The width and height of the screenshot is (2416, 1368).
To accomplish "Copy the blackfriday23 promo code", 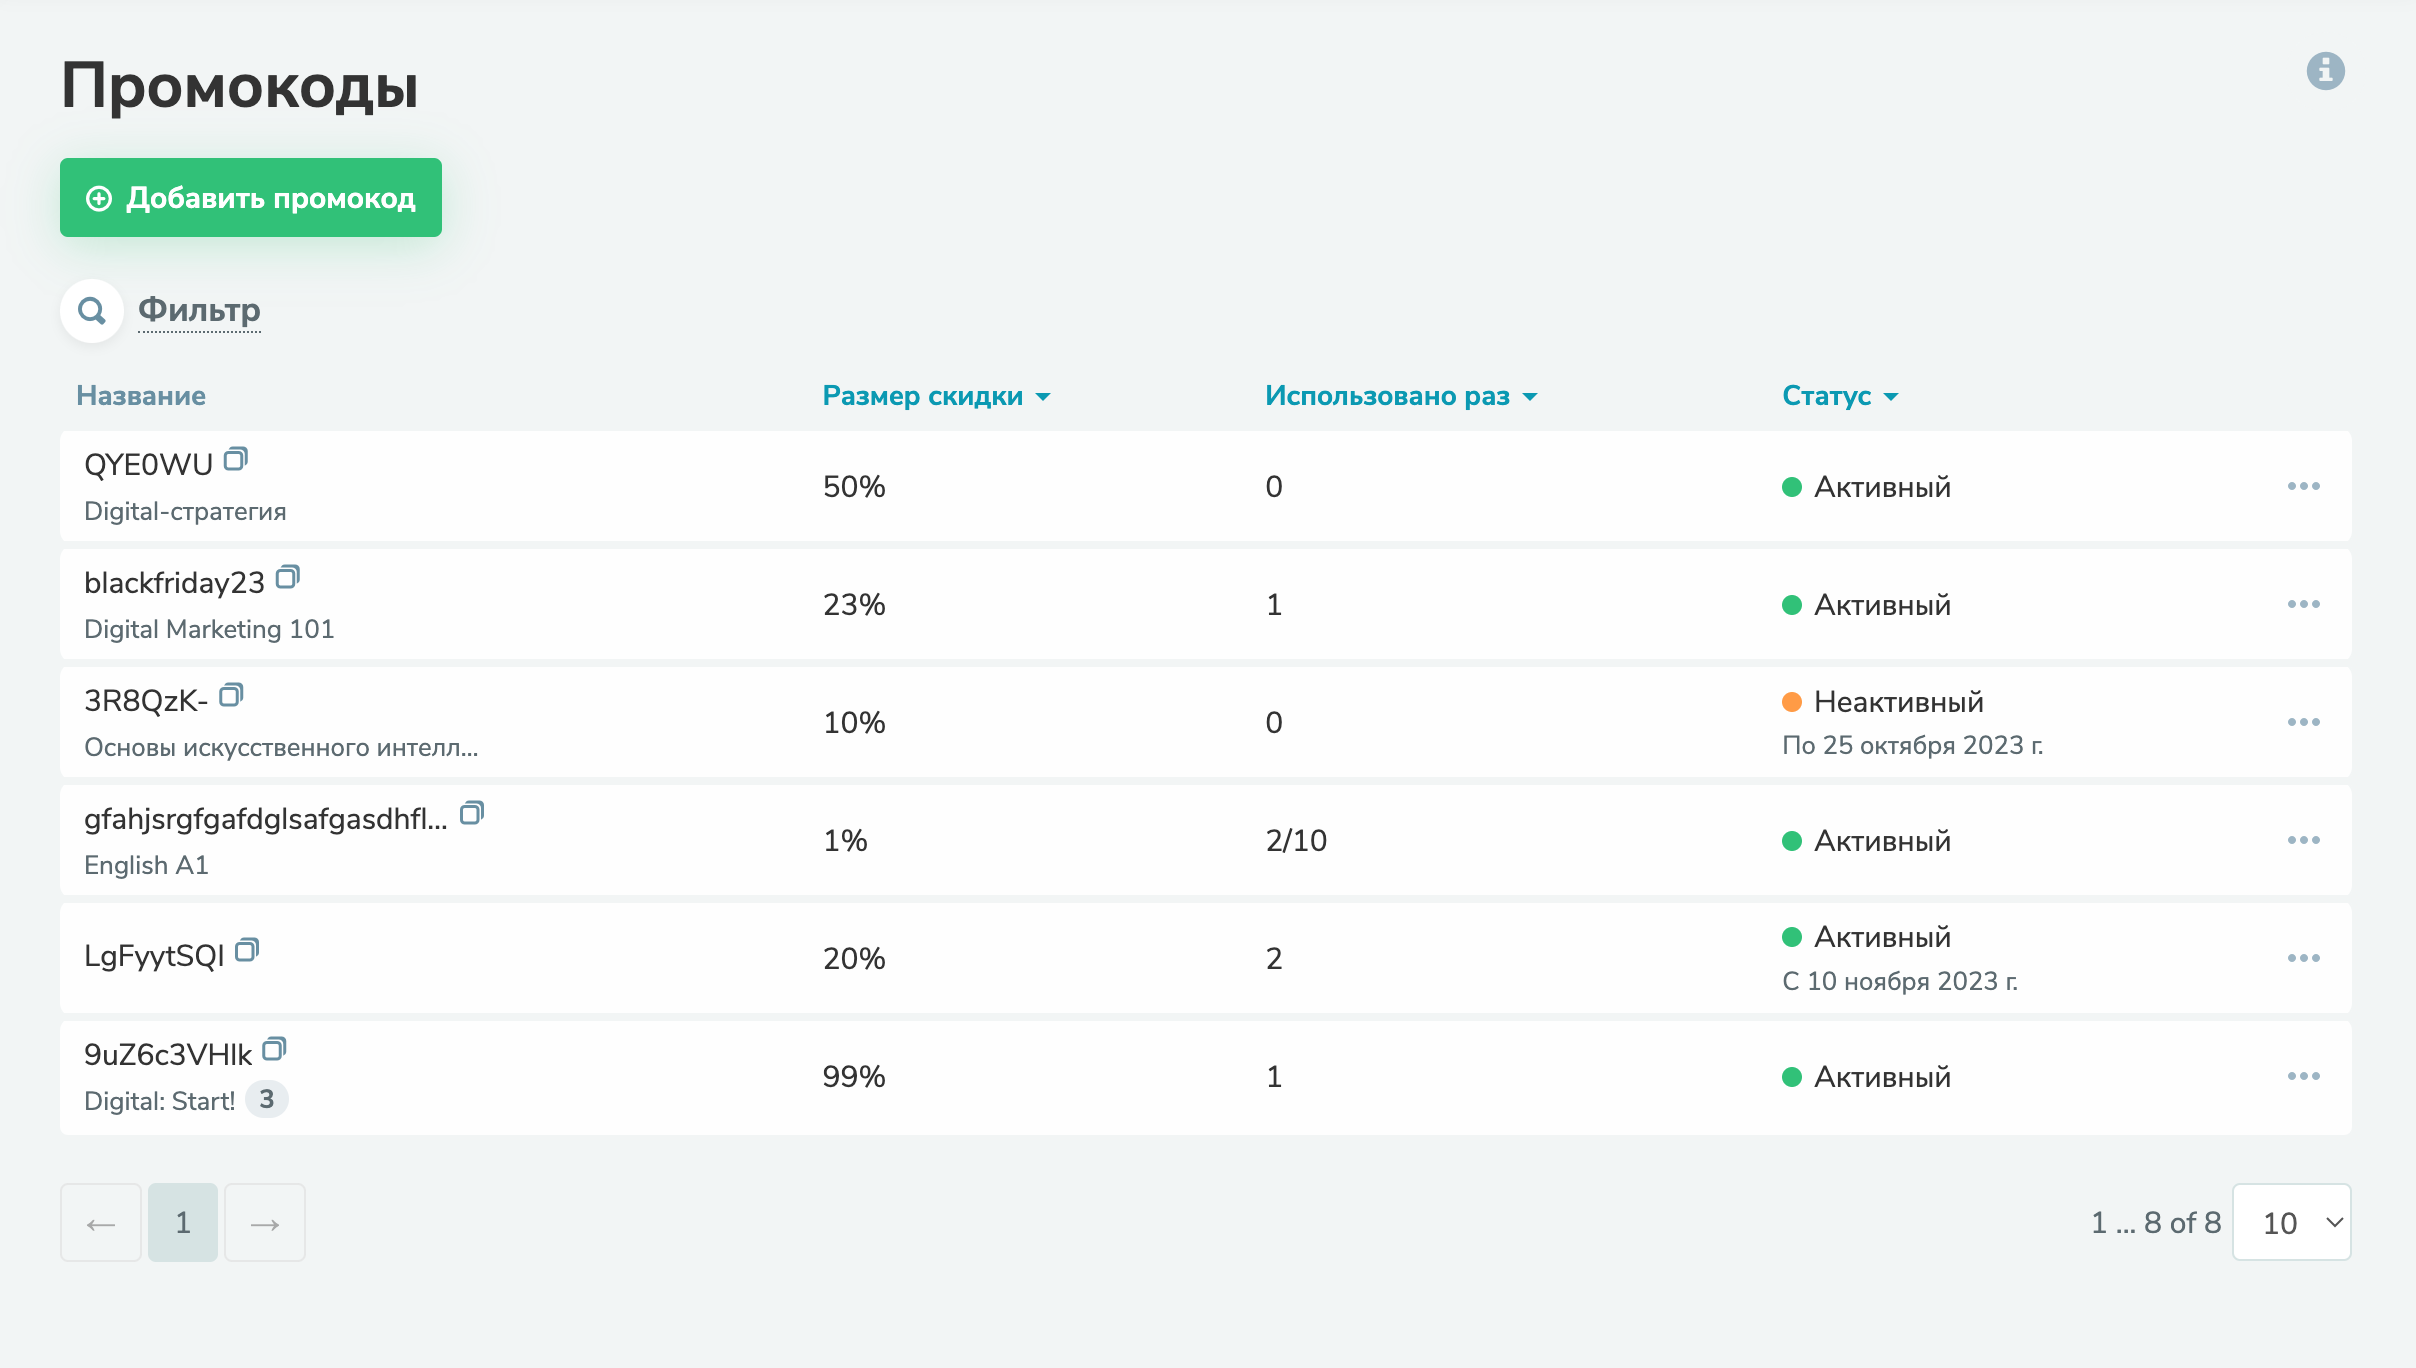I will pos(288,578).
